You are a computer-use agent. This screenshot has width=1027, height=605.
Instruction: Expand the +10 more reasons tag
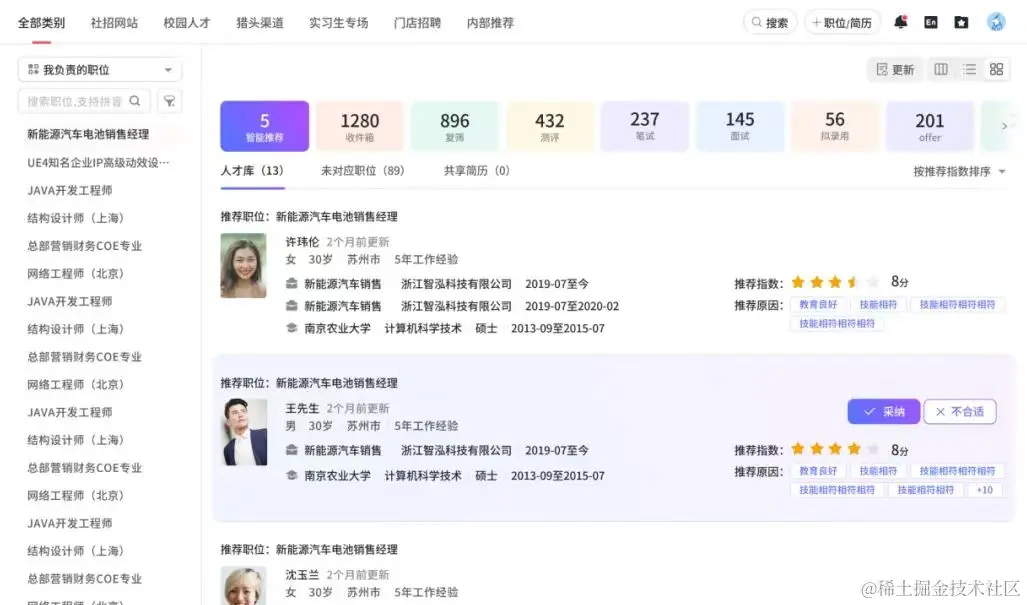point(984,490)
